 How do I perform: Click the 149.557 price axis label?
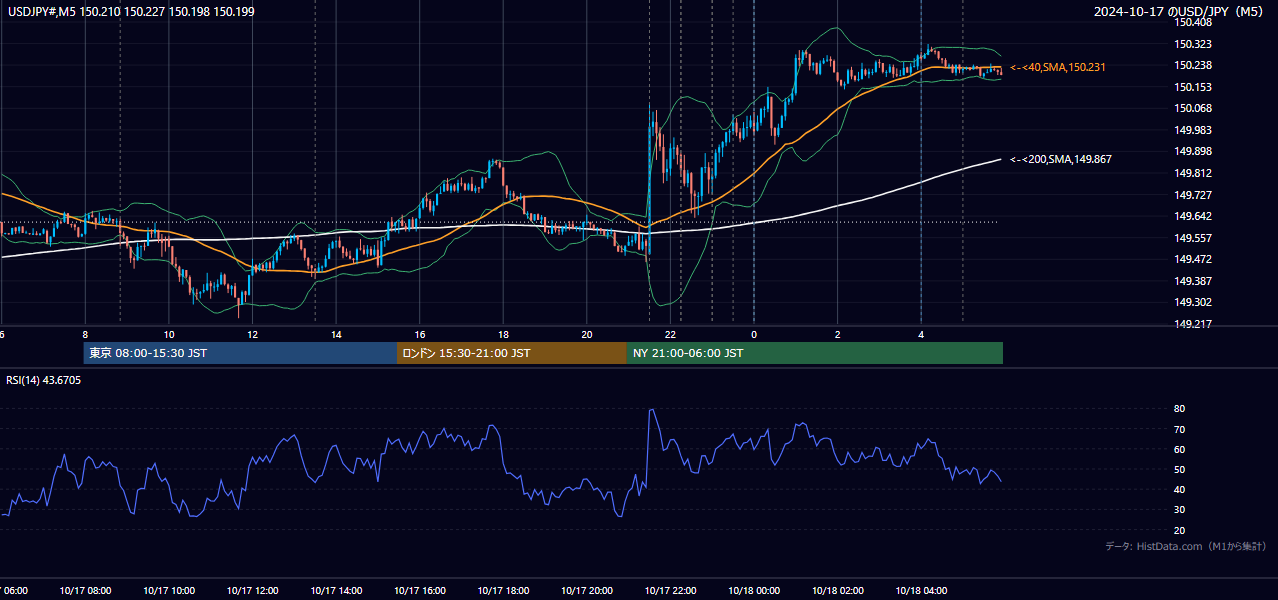(x=1194, y=238)
